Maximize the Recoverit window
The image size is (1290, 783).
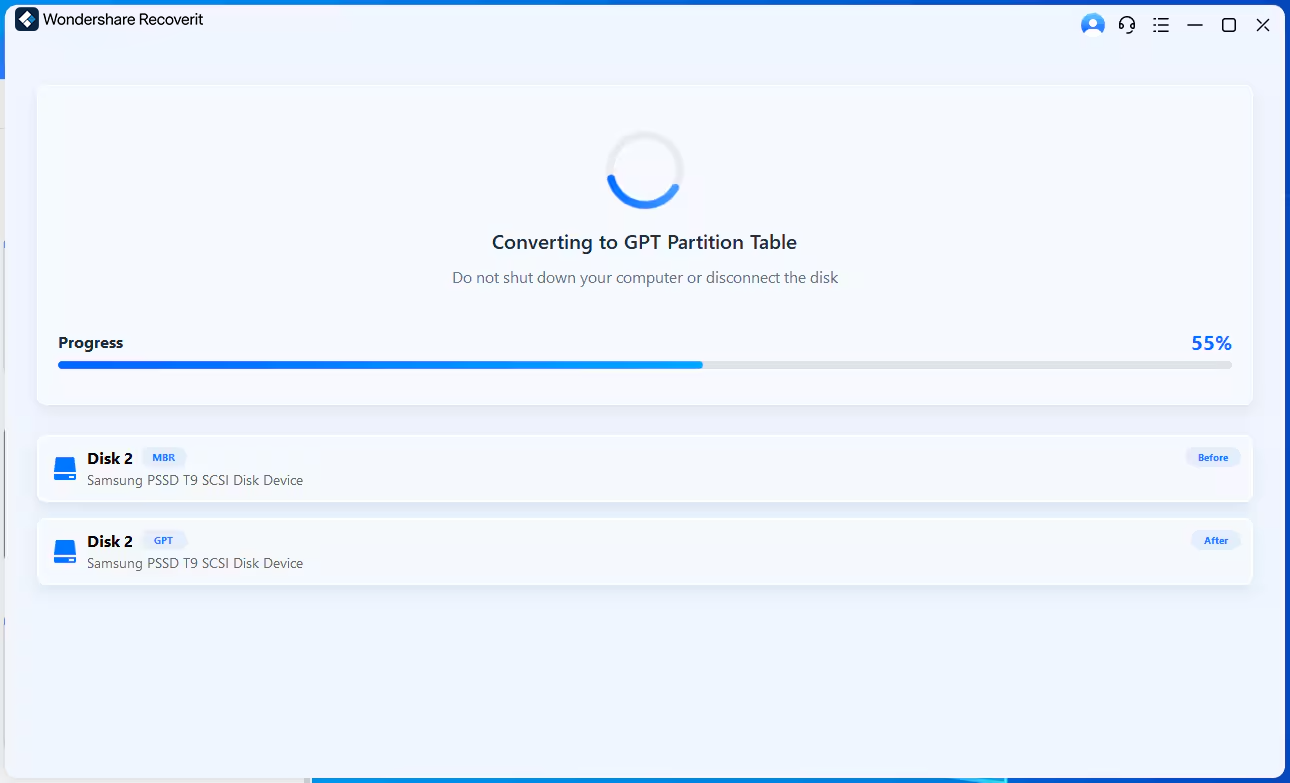coord(1229,25)
